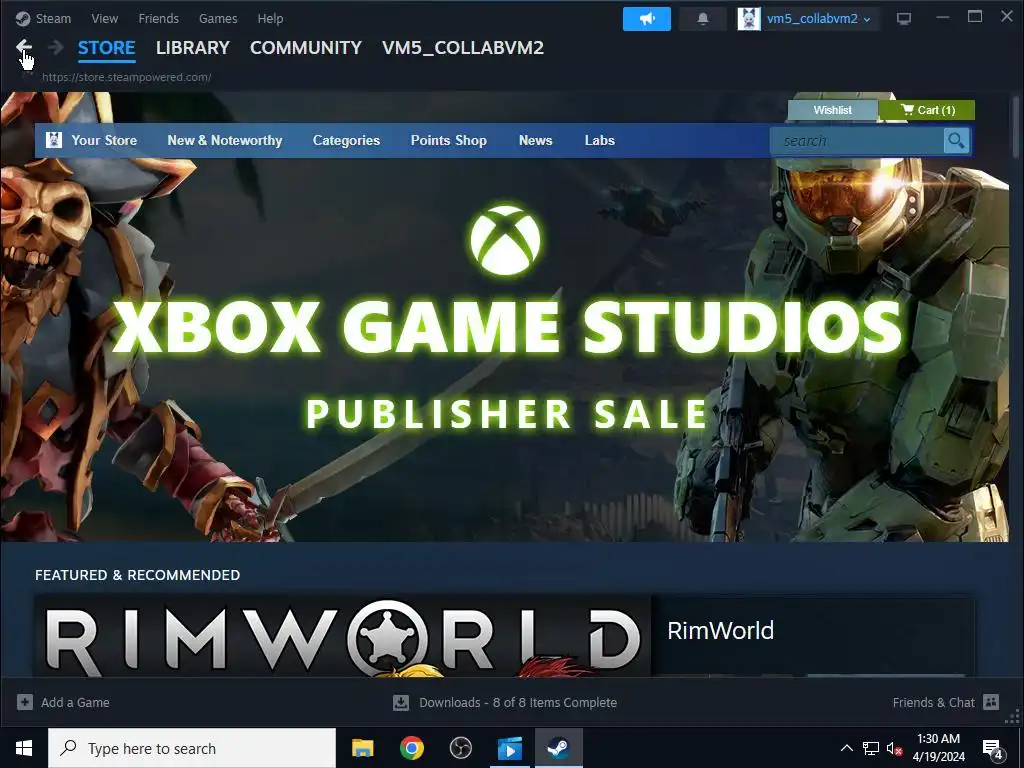Switch to the COMMUNITY tab

pos(306,48)
